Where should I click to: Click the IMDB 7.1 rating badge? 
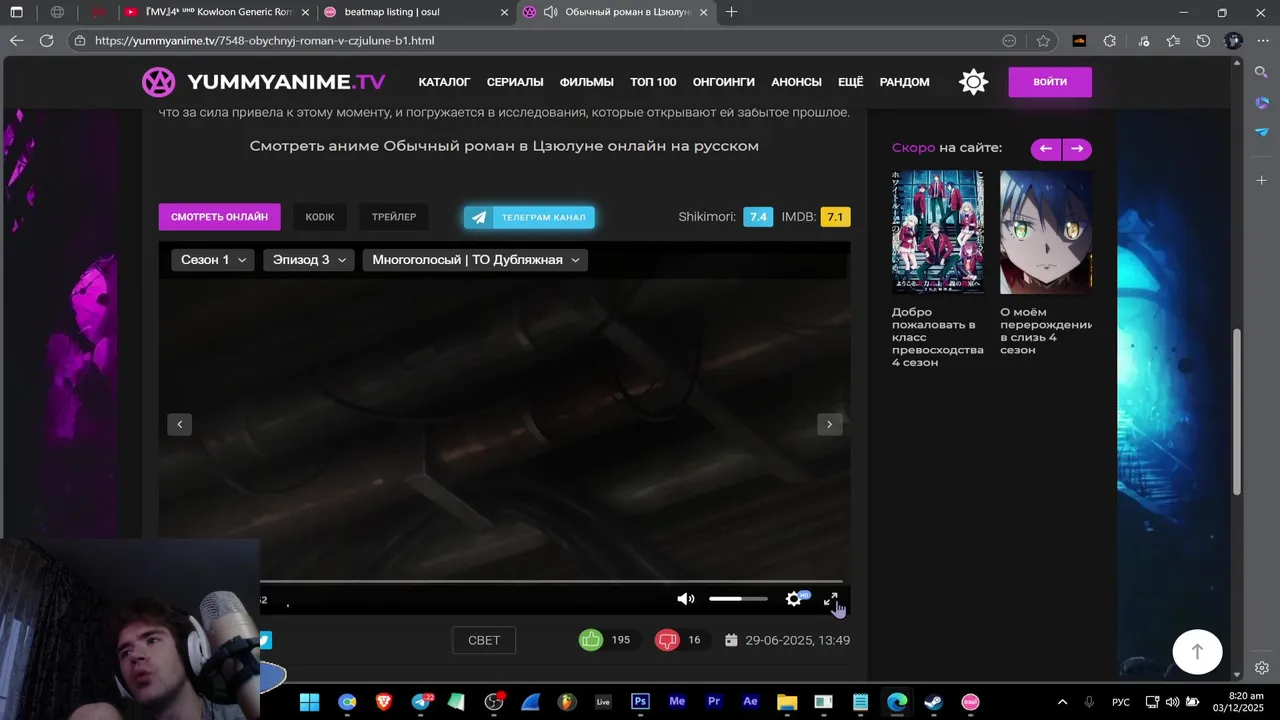835,217
